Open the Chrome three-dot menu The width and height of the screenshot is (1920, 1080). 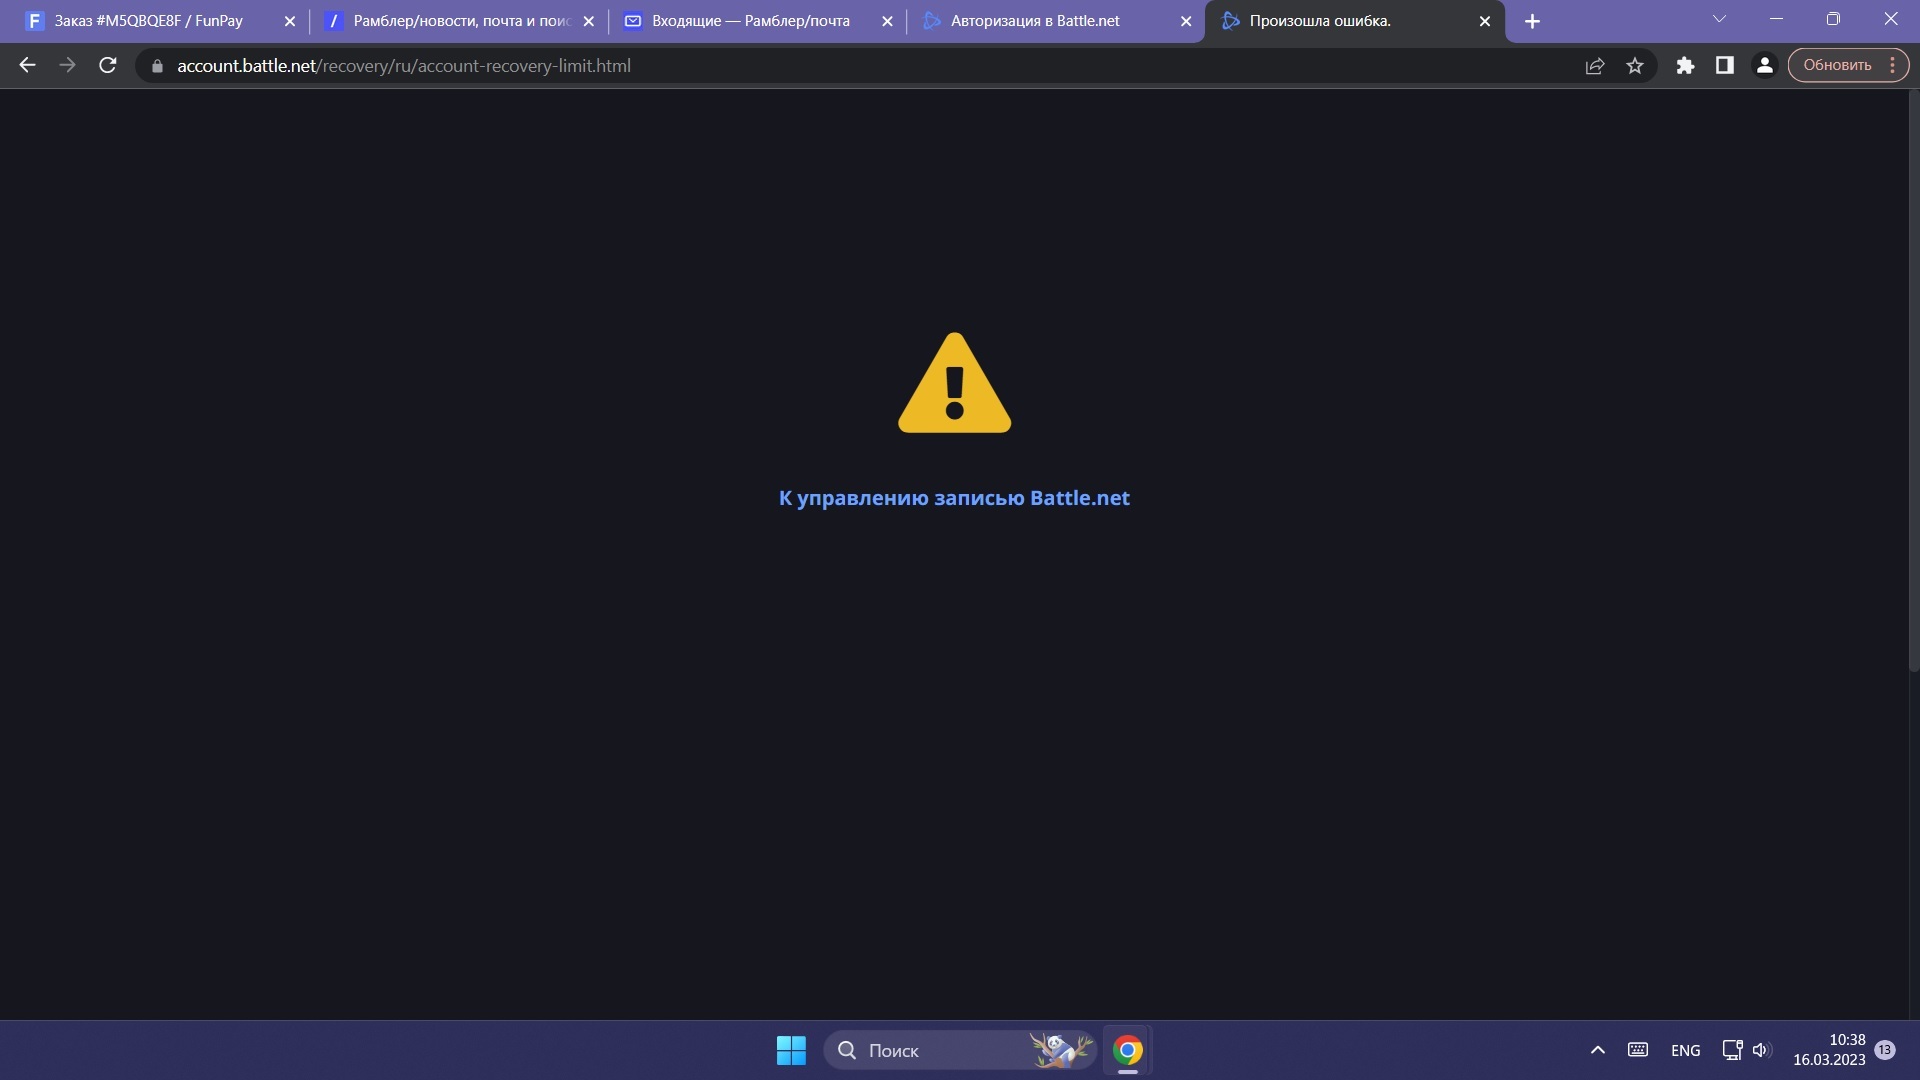coord(1893,65)
